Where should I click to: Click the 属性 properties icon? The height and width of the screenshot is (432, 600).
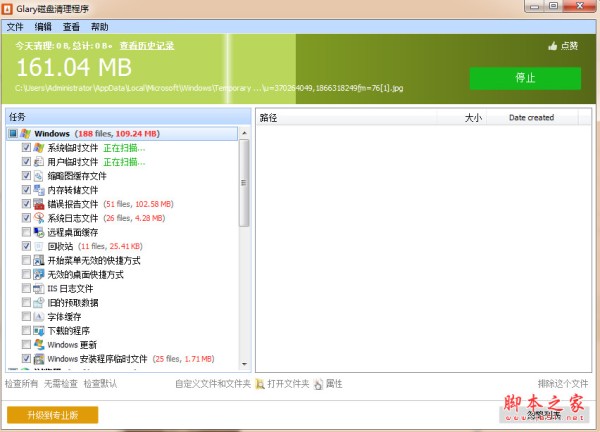click(318, 383)
